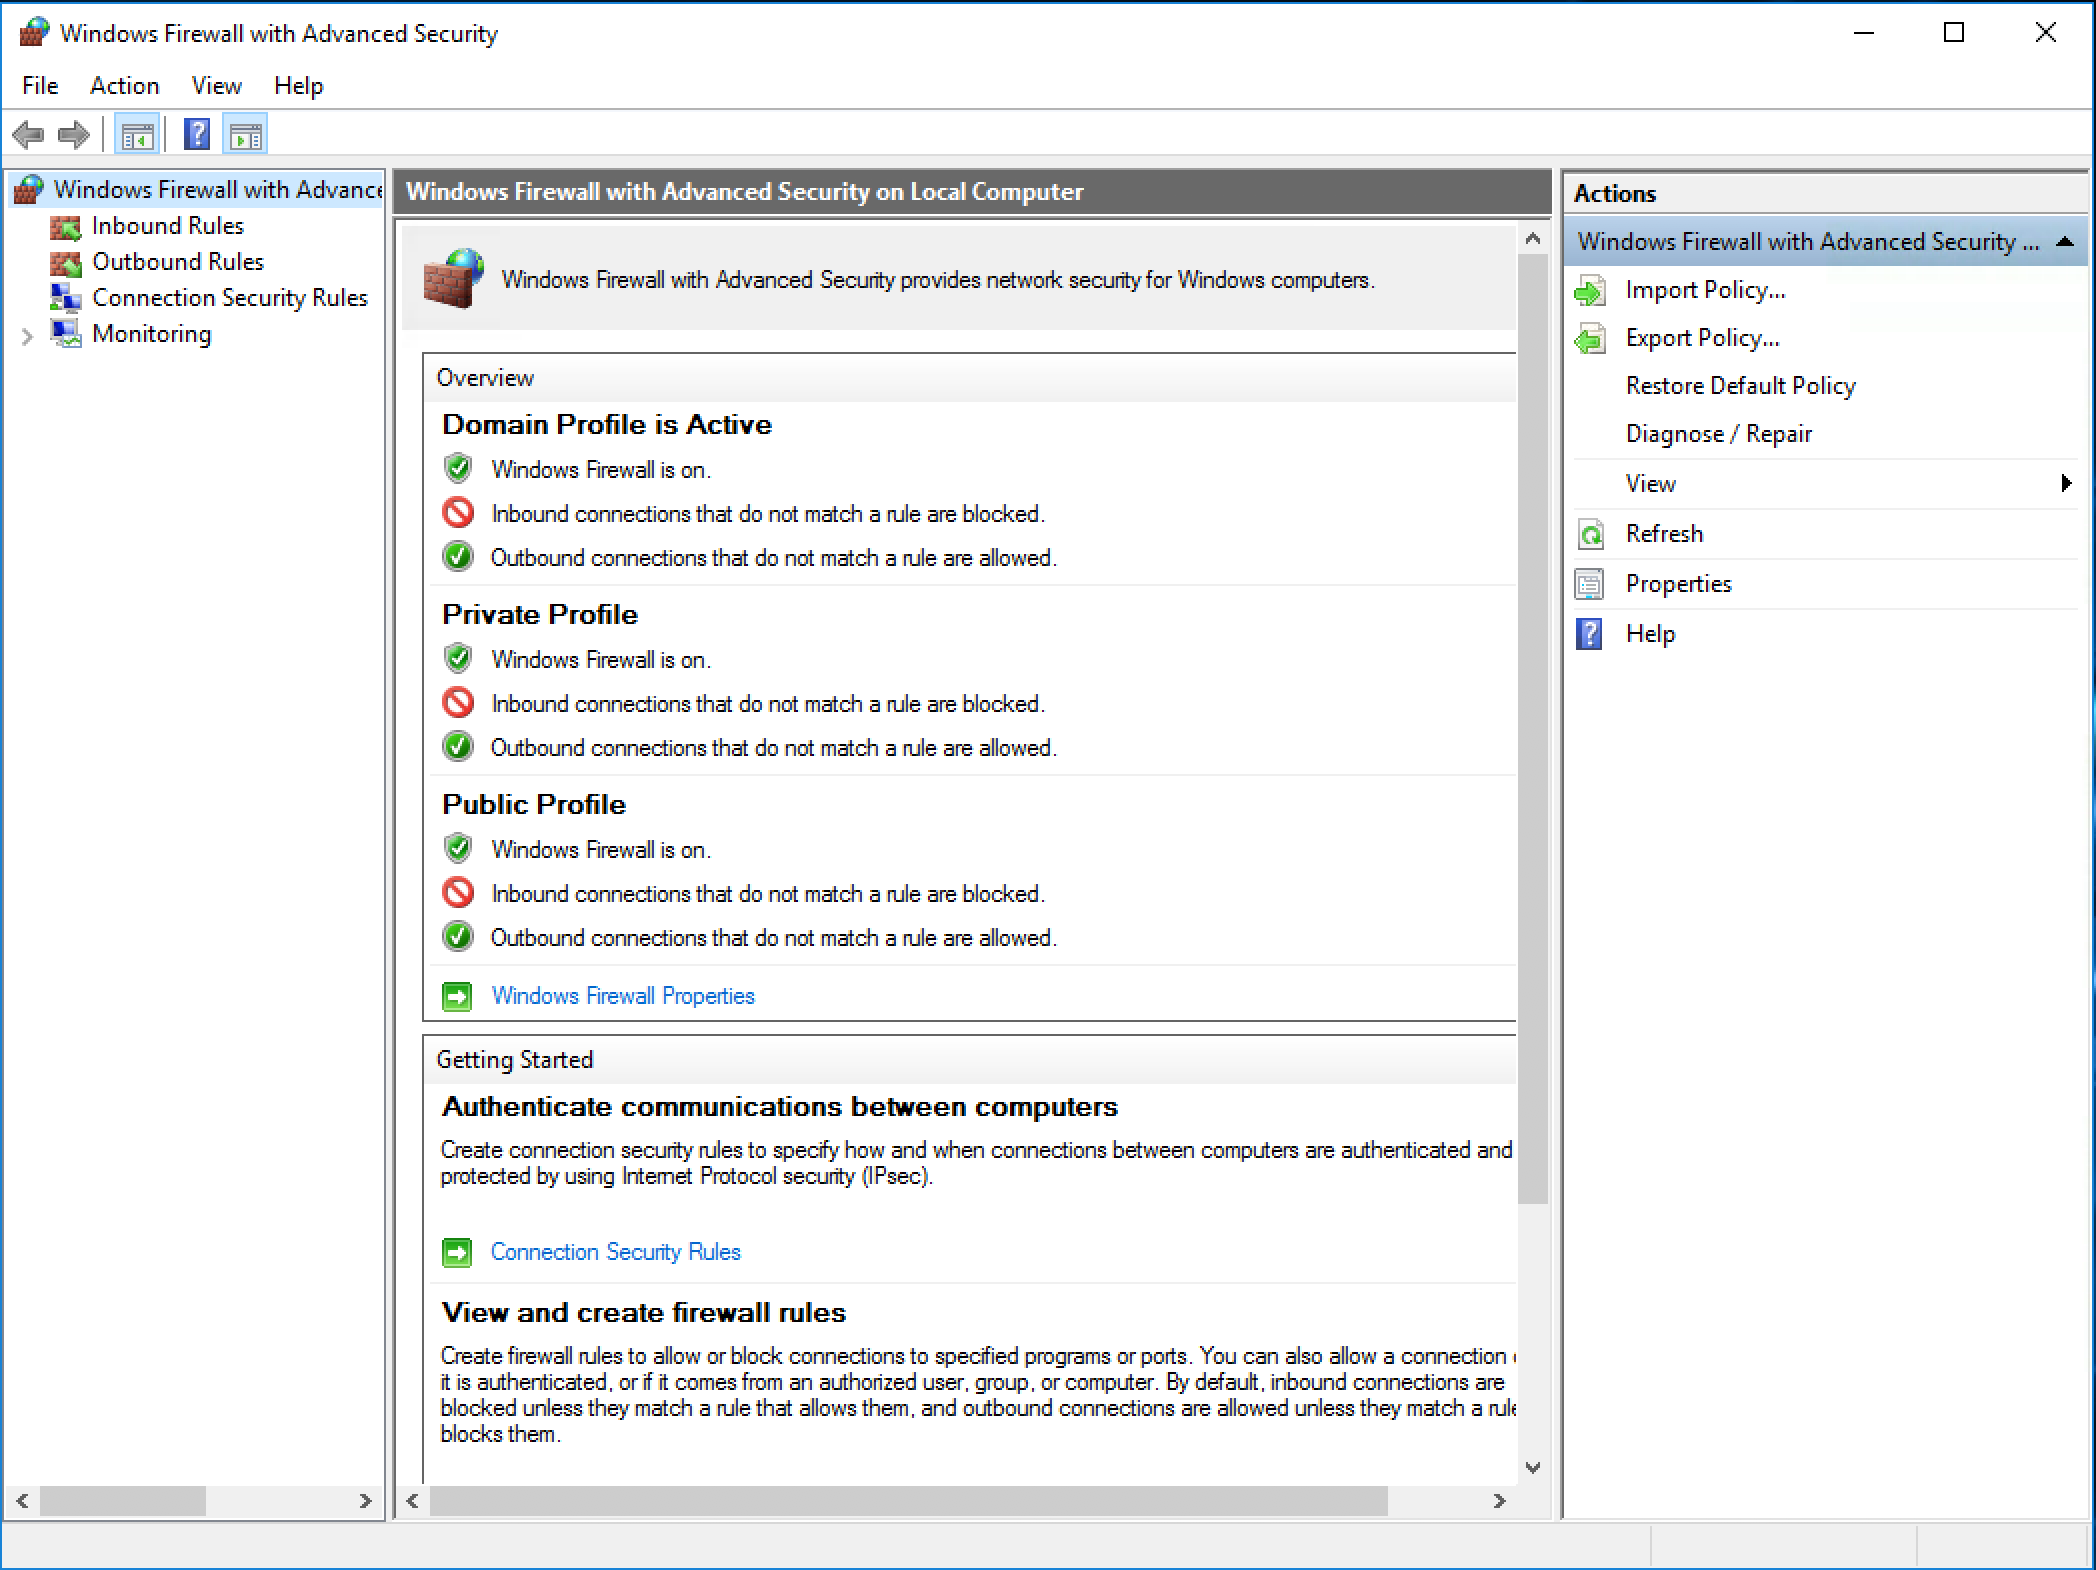Expand the Monitoring tree node

point(27,336)
